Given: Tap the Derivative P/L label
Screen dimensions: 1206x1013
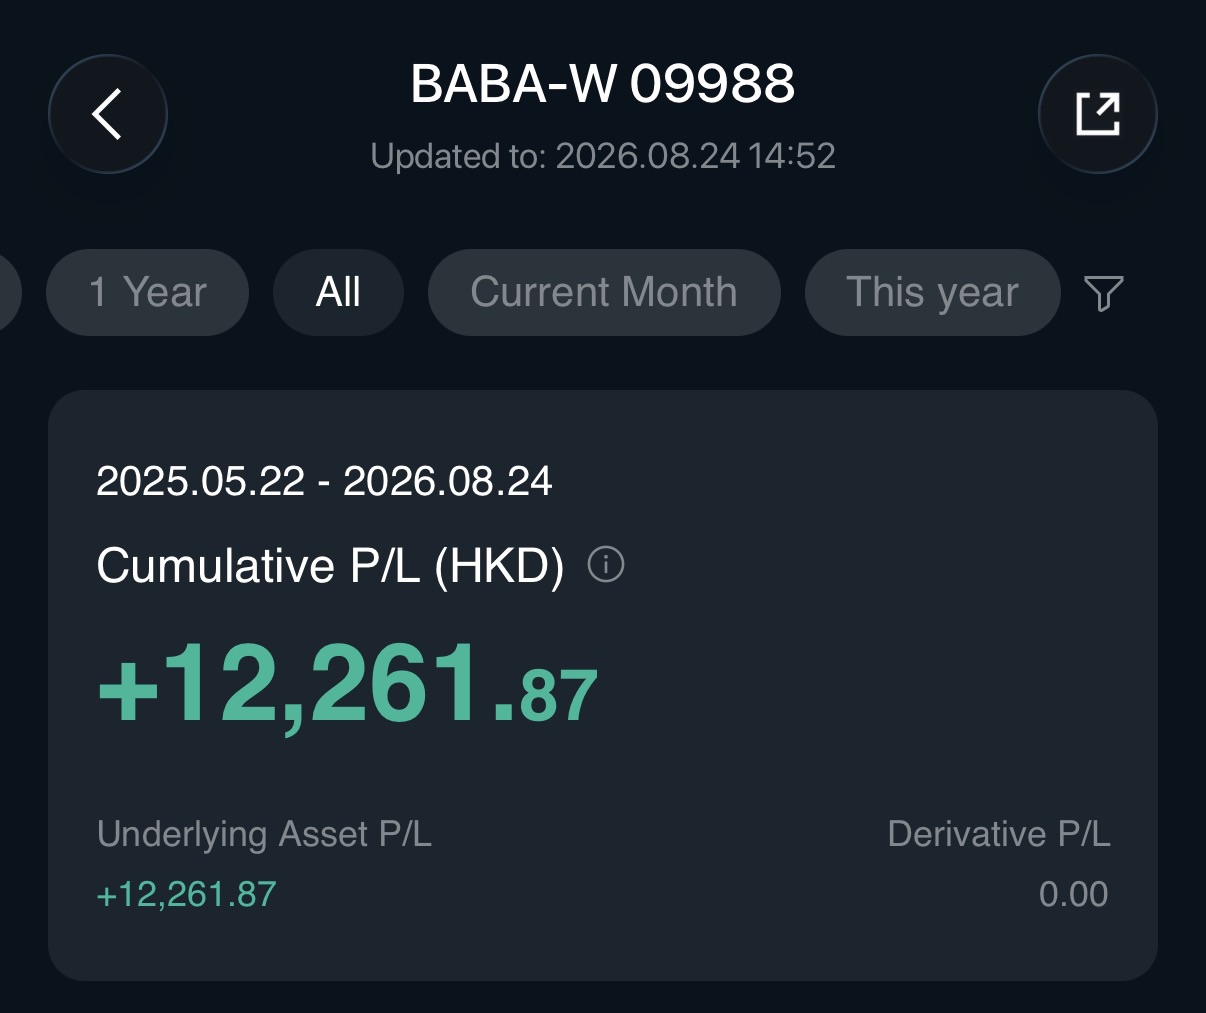Looking at the screenshot, I should click(x=999, y=834).
